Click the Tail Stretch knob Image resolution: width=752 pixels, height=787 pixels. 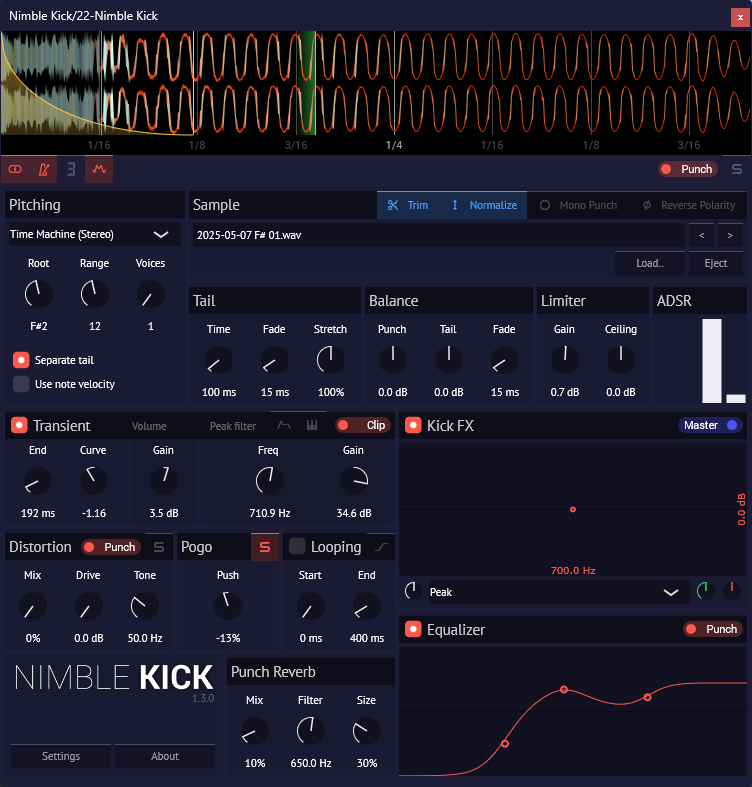pyautogui.click(x=330, y=360)
